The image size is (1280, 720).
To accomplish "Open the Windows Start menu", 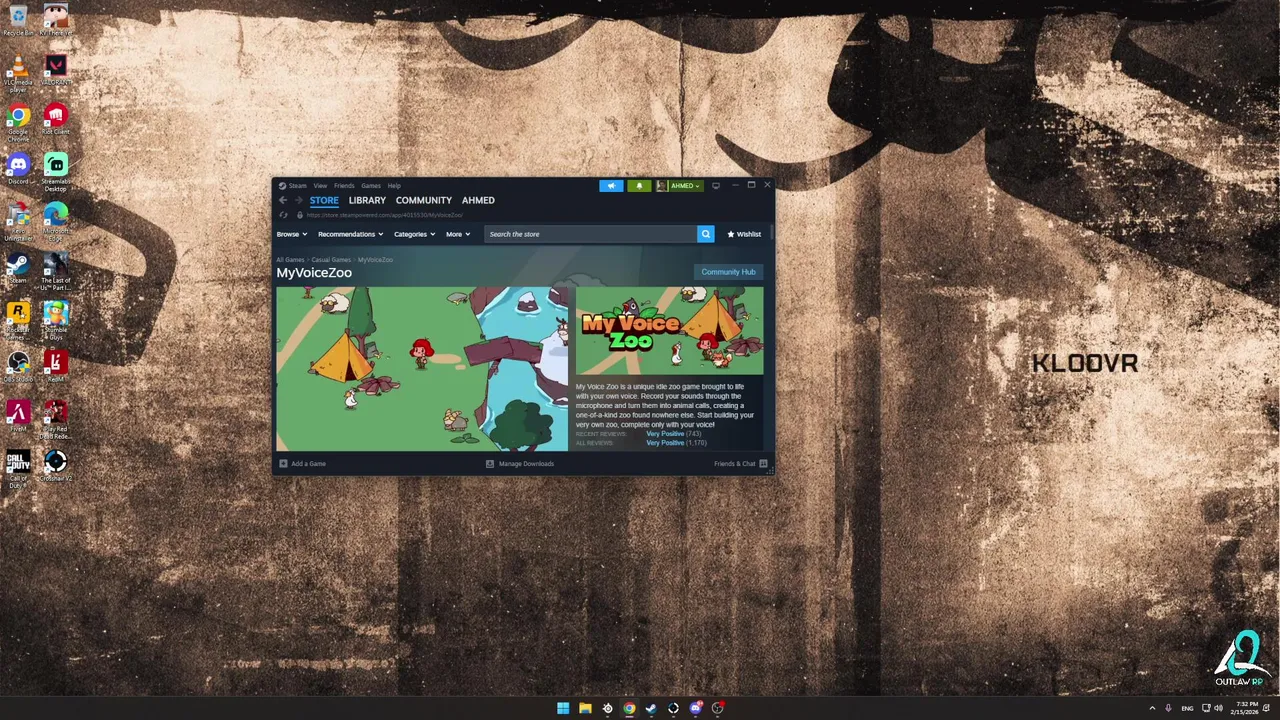I will pyautogui.click(x=563, y=708).
